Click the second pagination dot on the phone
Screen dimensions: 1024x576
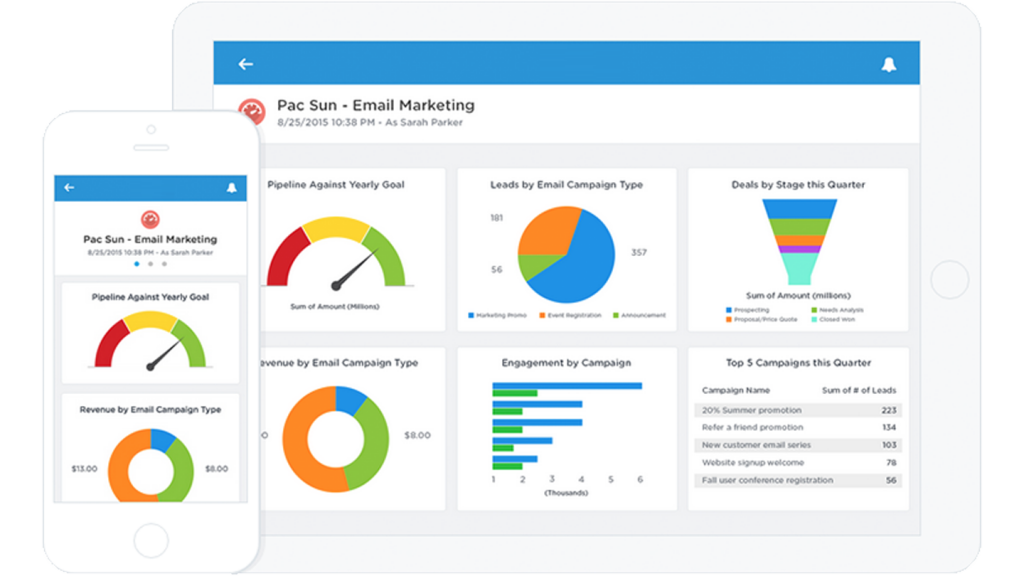click(x=150, y=264)
